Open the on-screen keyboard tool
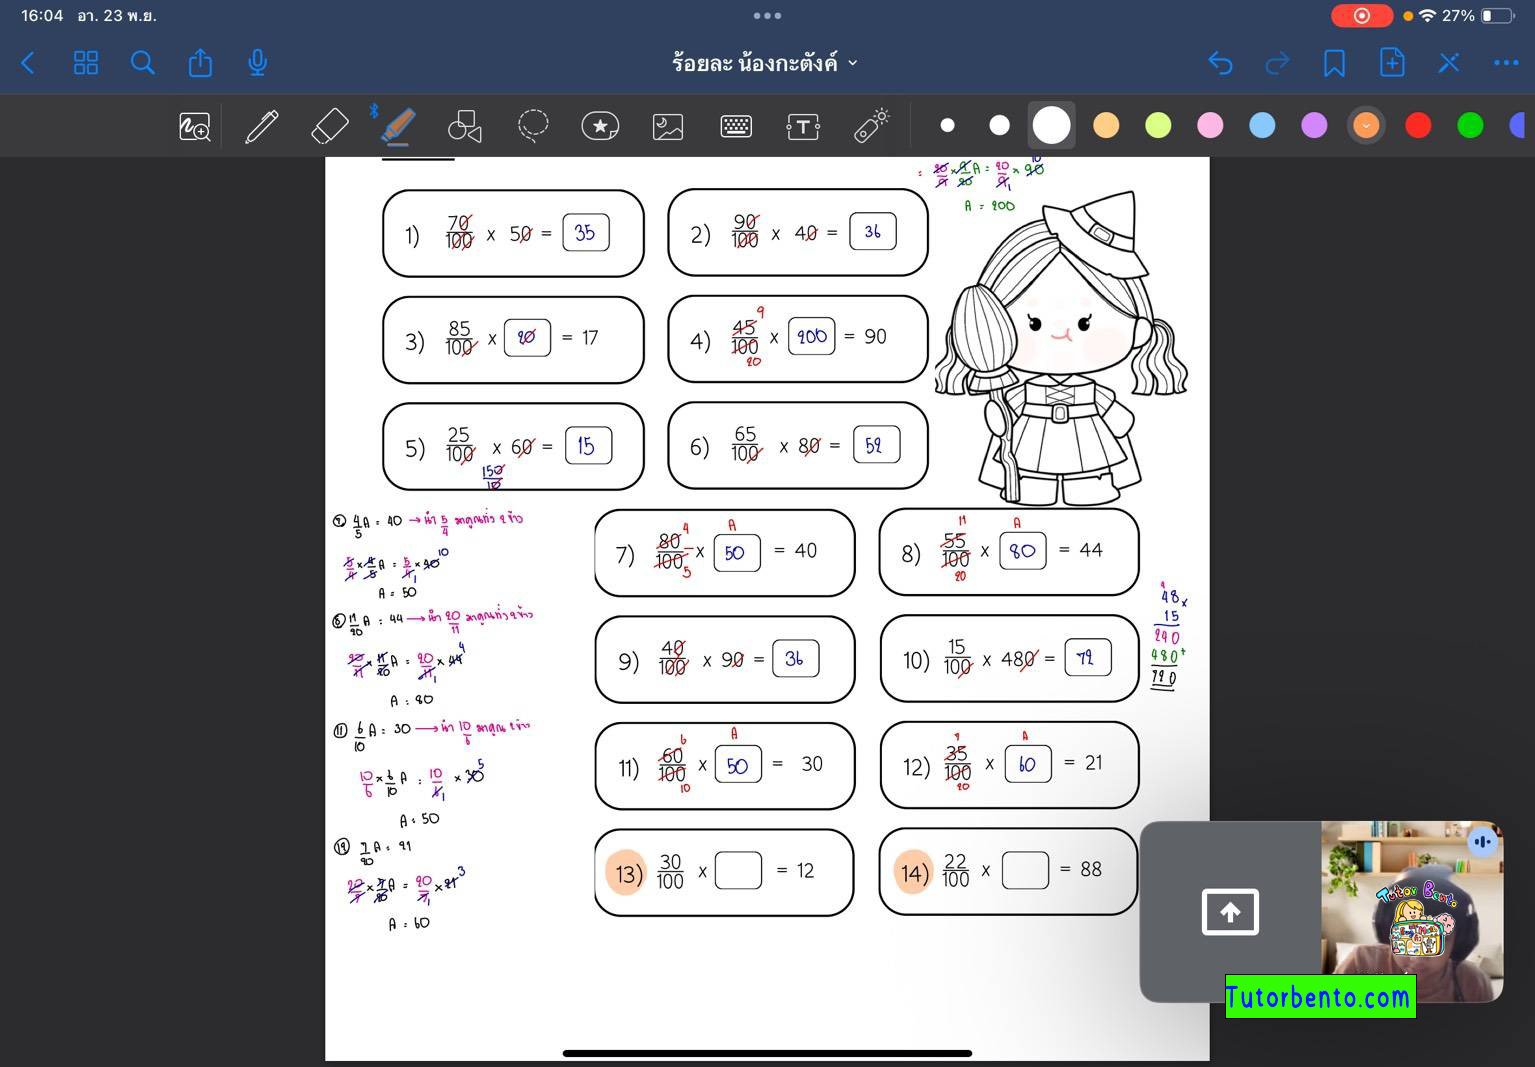Image resolution: width=1535 pixels, height=1067 pixels. 736,126
